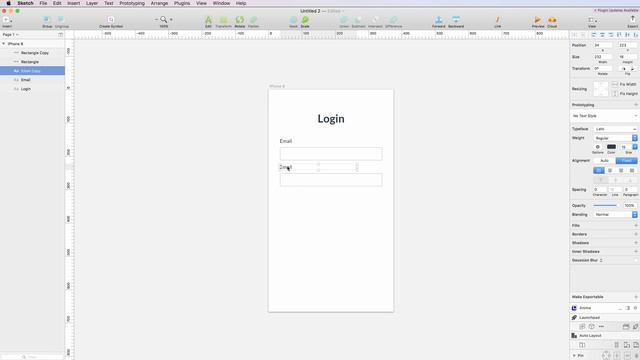The width and height of the screenshot is (640, 360).
Task: Open the Arrange menu
Action: pos(159,3)
